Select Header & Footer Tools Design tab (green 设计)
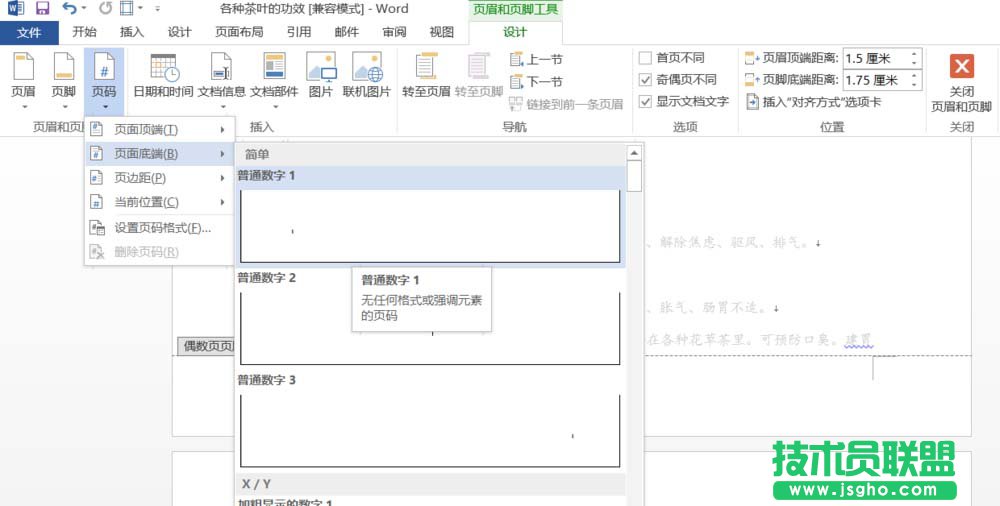The width and height of the screenshot is (1000, 506). pyautogui.click(x=515, y=33)
